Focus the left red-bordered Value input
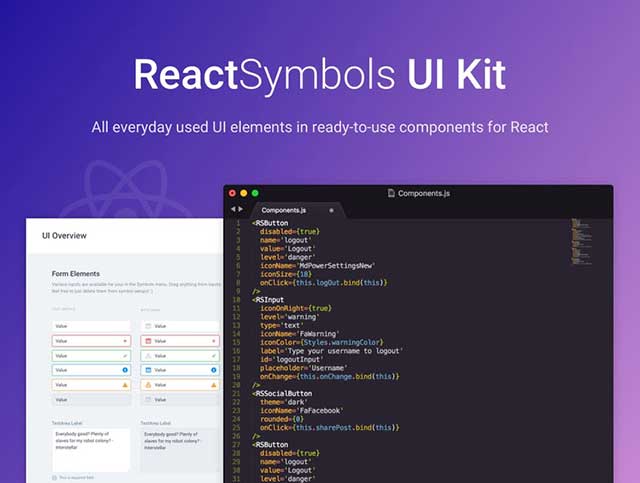The width and height of the screenshot is (640, 483). (91, 341)
